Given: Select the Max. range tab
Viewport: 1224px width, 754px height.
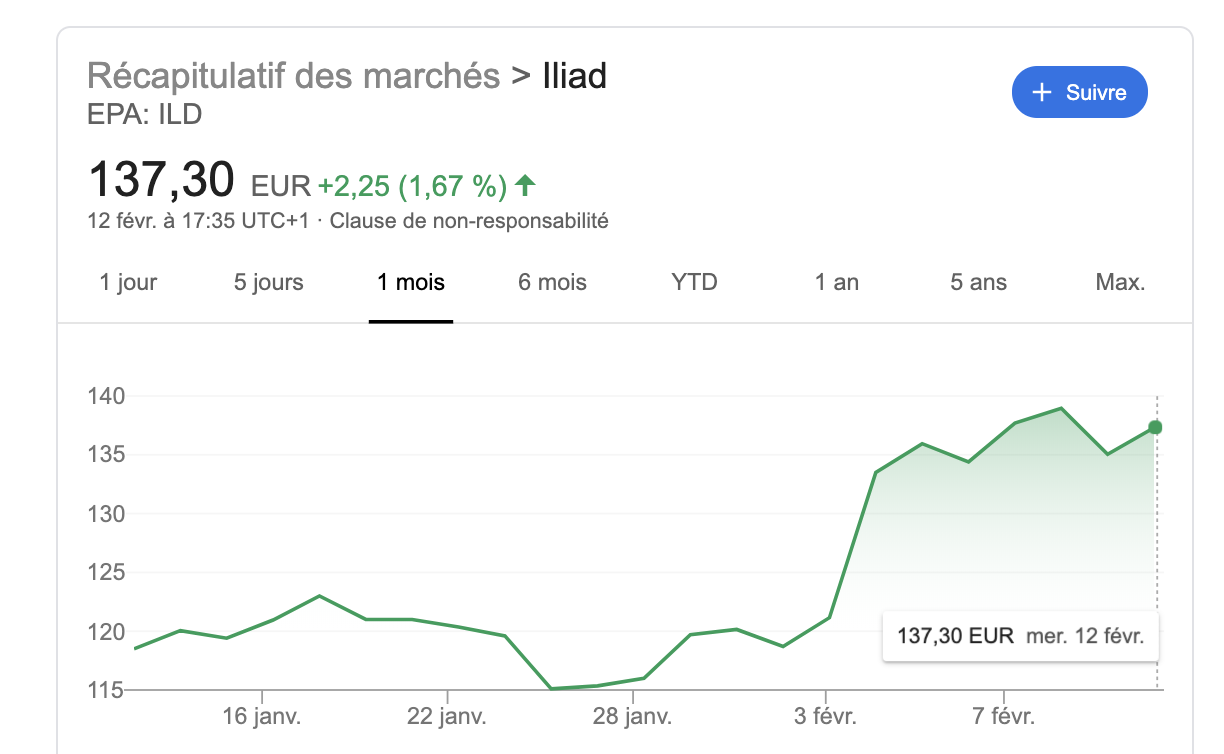Looking at the screenshot, I should click(x=1120, y=282).
